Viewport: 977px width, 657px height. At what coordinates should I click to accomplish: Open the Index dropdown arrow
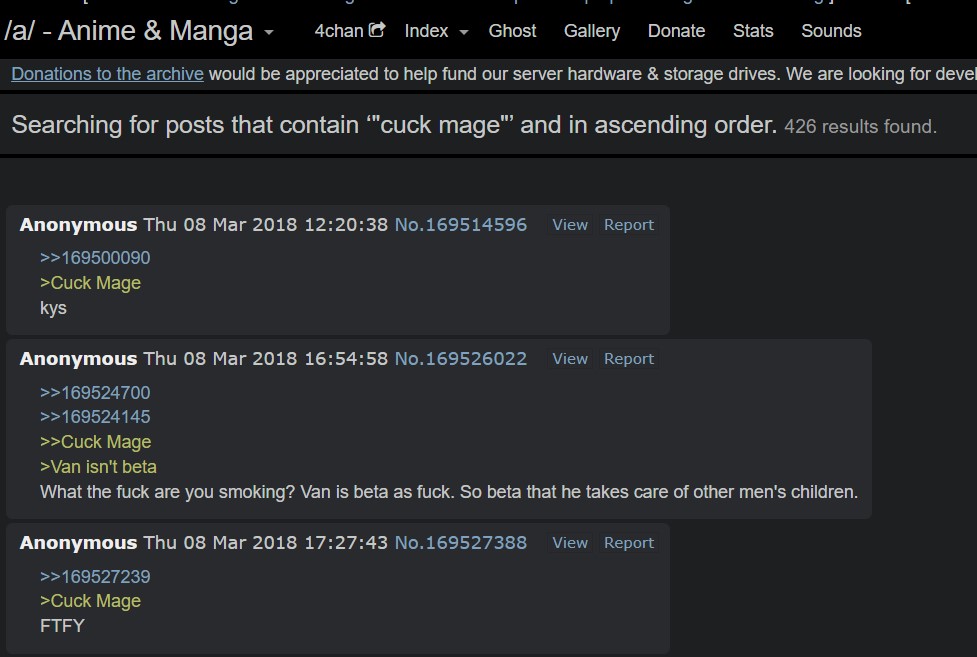point(464,32)
